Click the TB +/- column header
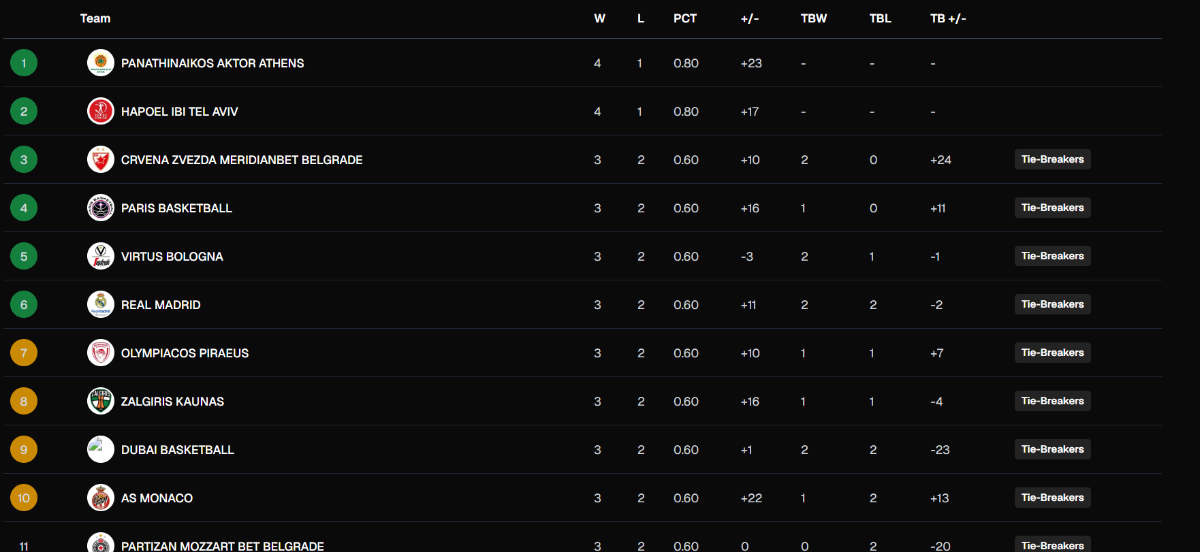 pos(948,19)
